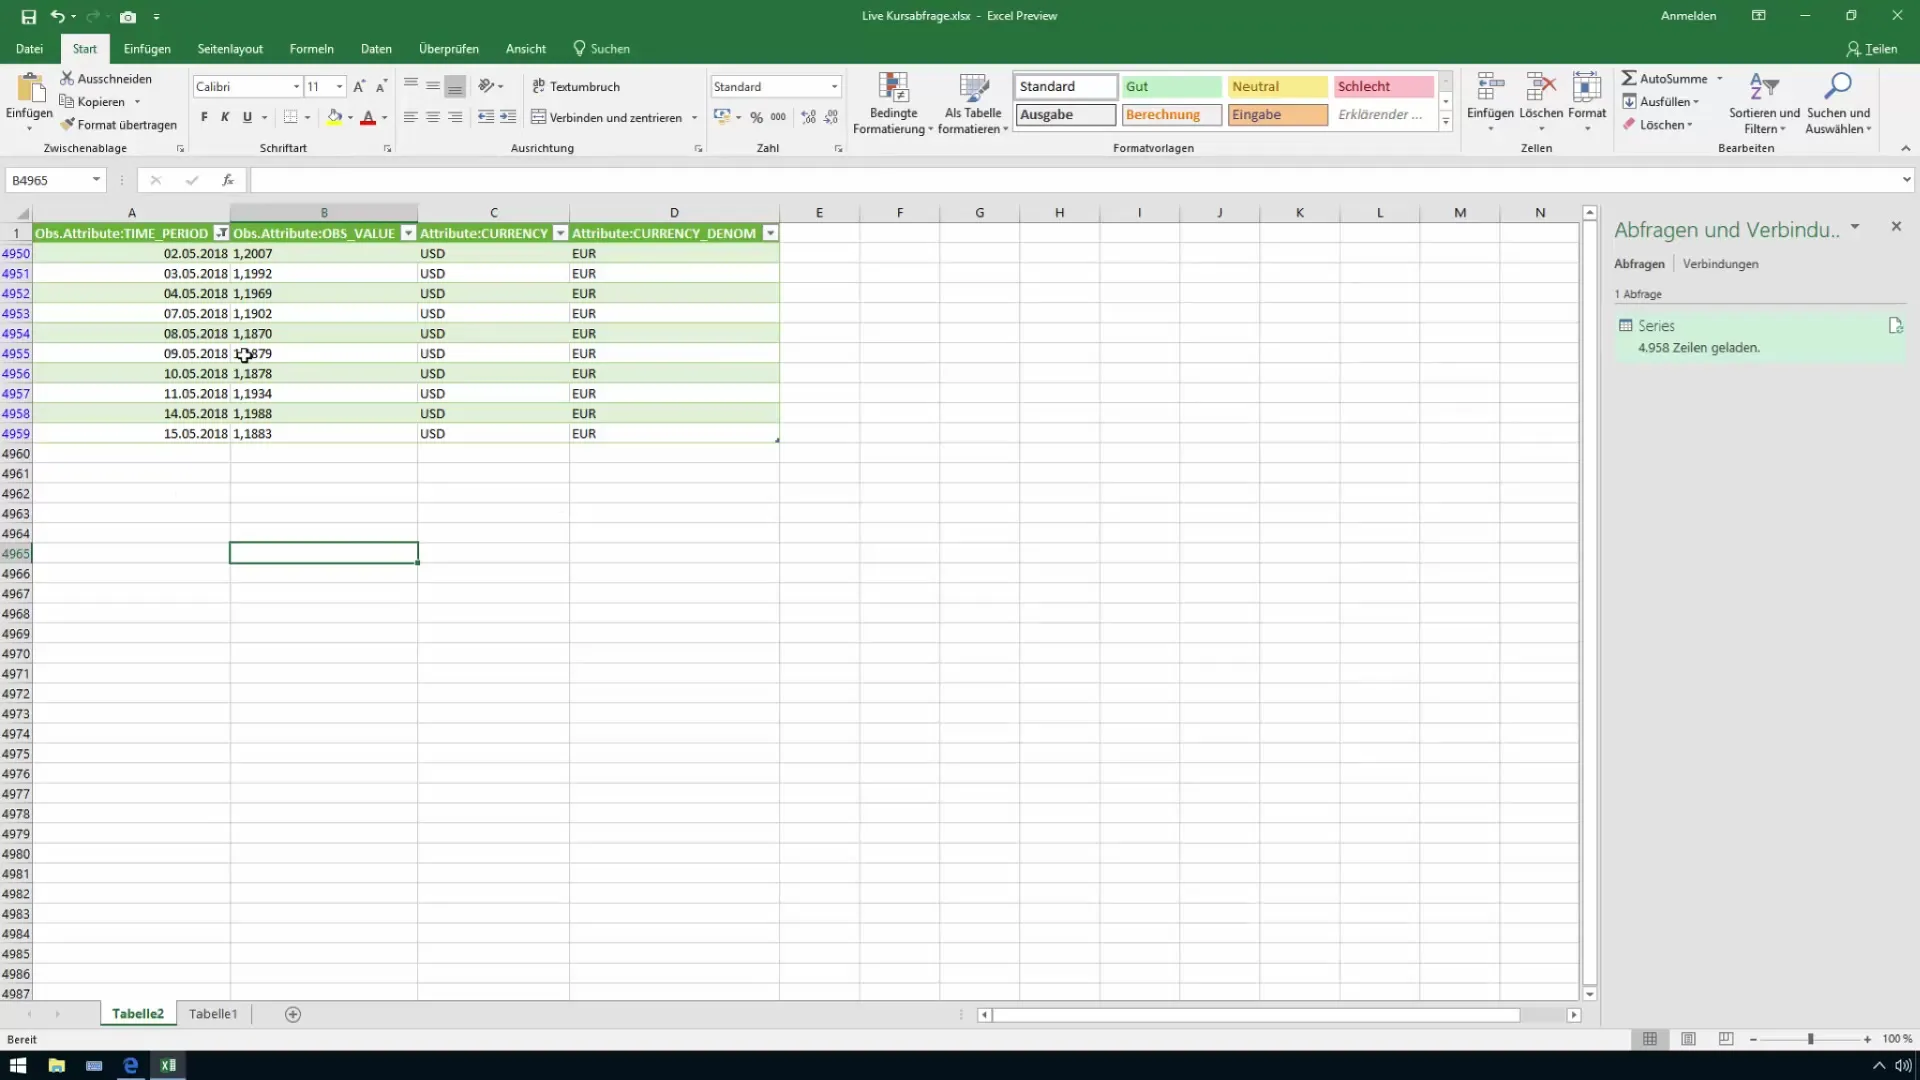Click the Überprüfen ribbon tab
1920x1080 pixels.
click(448, 49)
